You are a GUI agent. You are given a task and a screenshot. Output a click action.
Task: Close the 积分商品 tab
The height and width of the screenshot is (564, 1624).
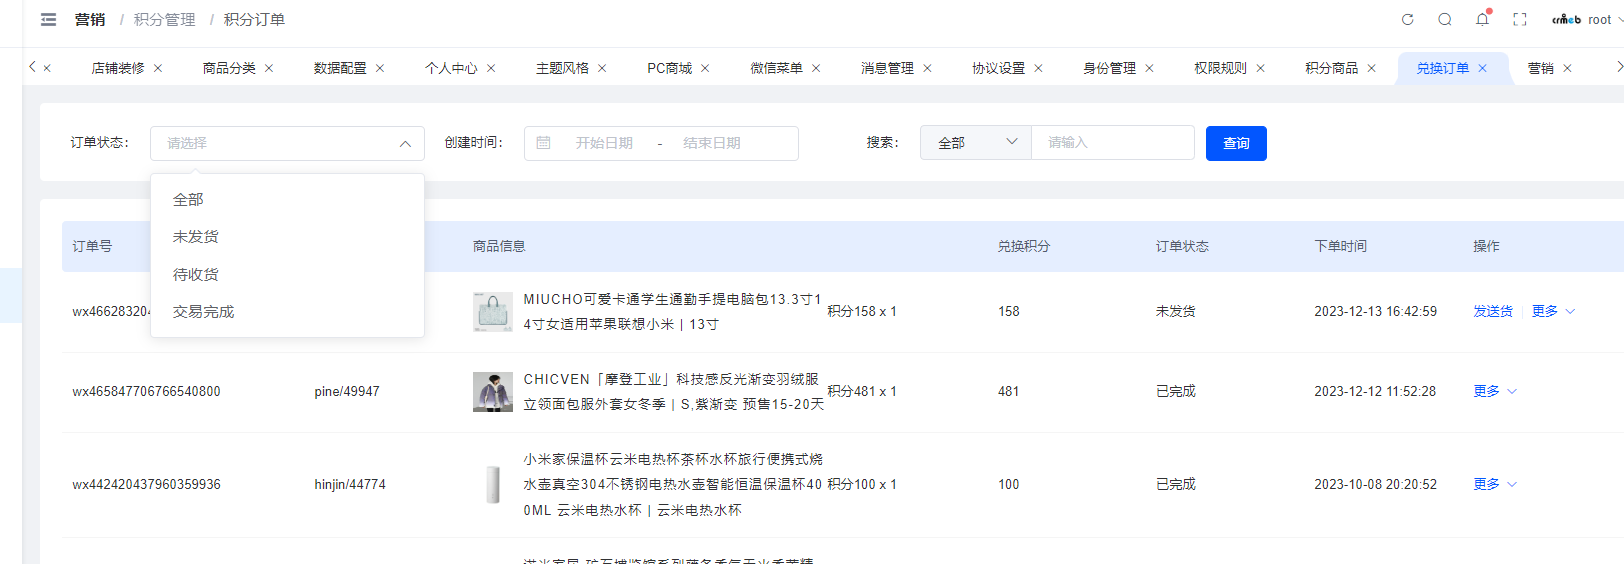pyautogui.click(x=1371, y=68)
